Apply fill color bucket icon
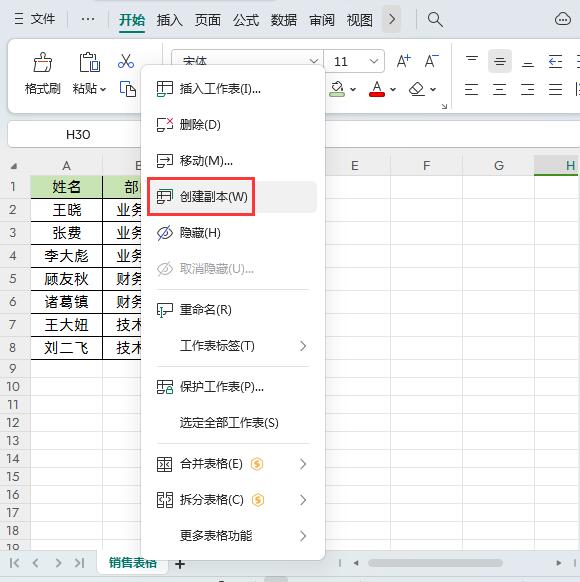 point(337,89)
